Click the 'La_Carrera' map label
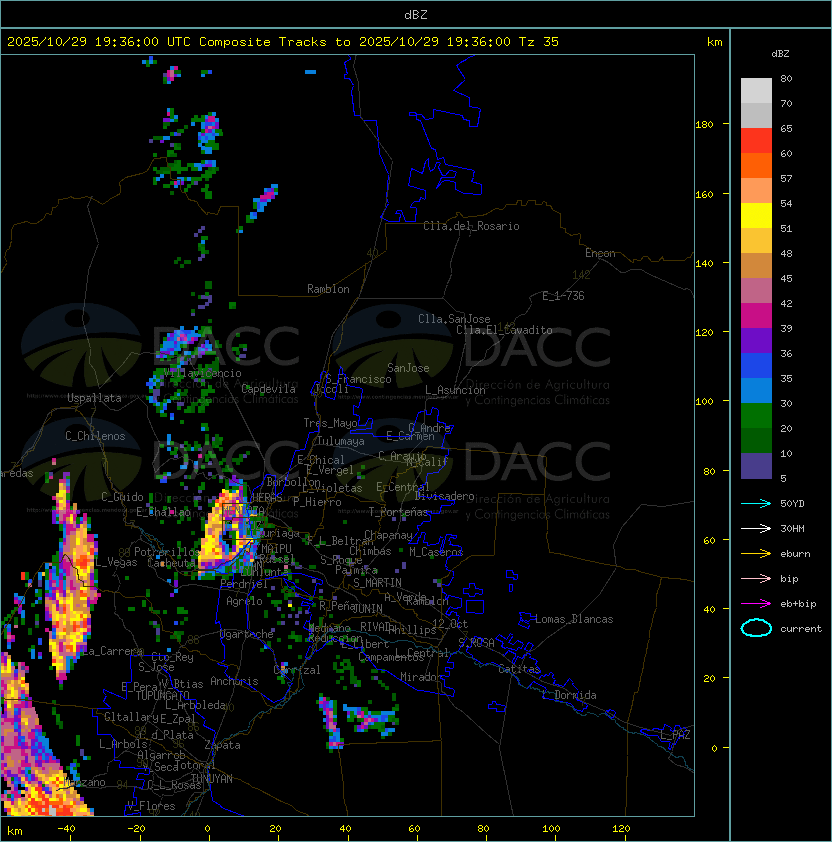This screenshot has height=842, width=832. (x=111, y=651)
